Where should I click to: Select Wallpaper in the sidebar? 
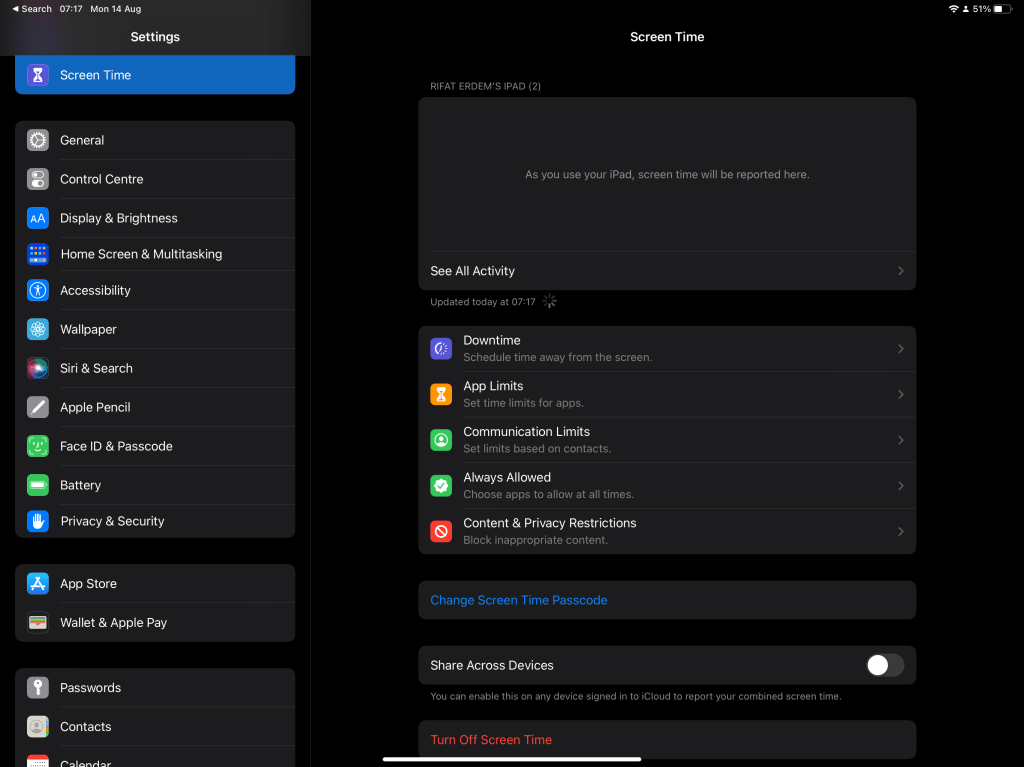[155, 329]
